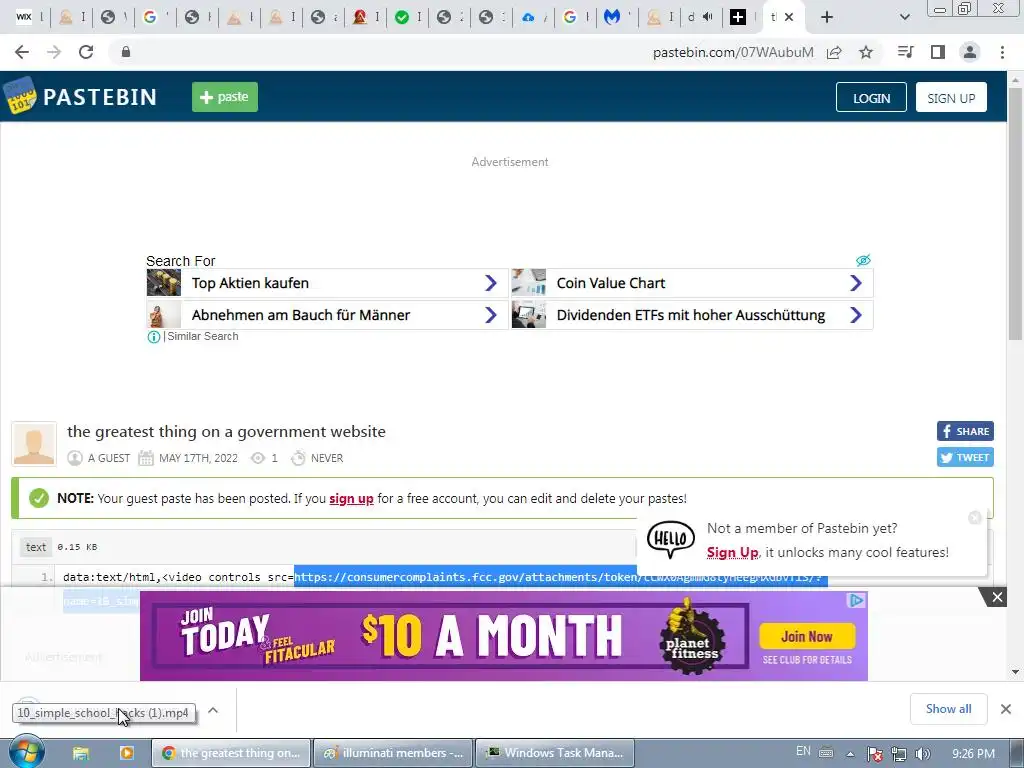Show hidden tray icons arrow

850,754
